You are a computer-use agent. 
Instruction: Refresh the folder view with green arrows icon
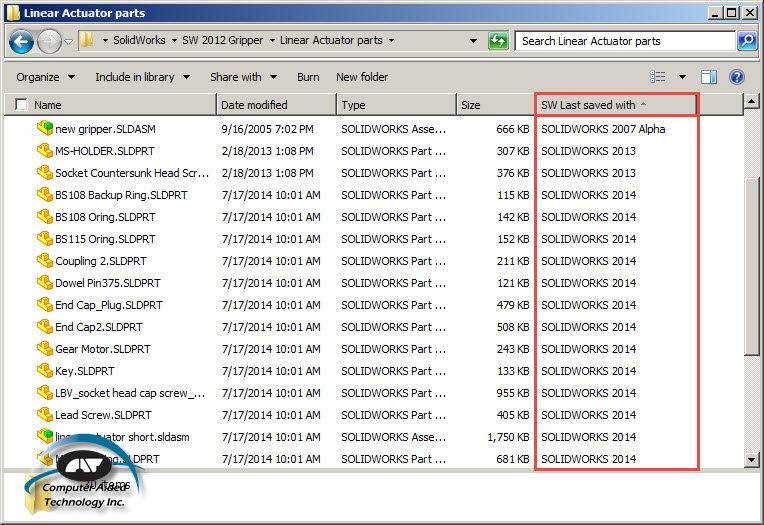point(498,41)
